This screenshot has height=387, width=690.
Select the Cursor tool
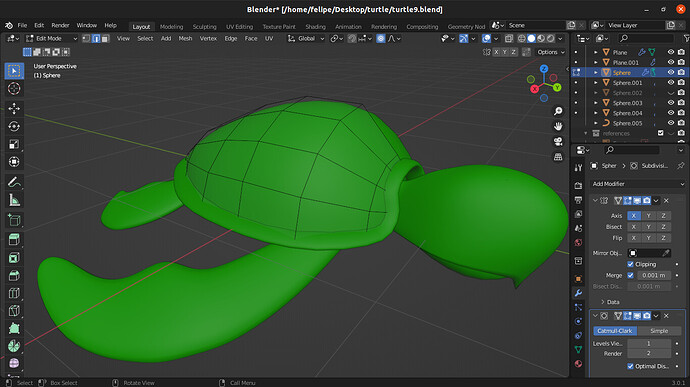[14, 88]
